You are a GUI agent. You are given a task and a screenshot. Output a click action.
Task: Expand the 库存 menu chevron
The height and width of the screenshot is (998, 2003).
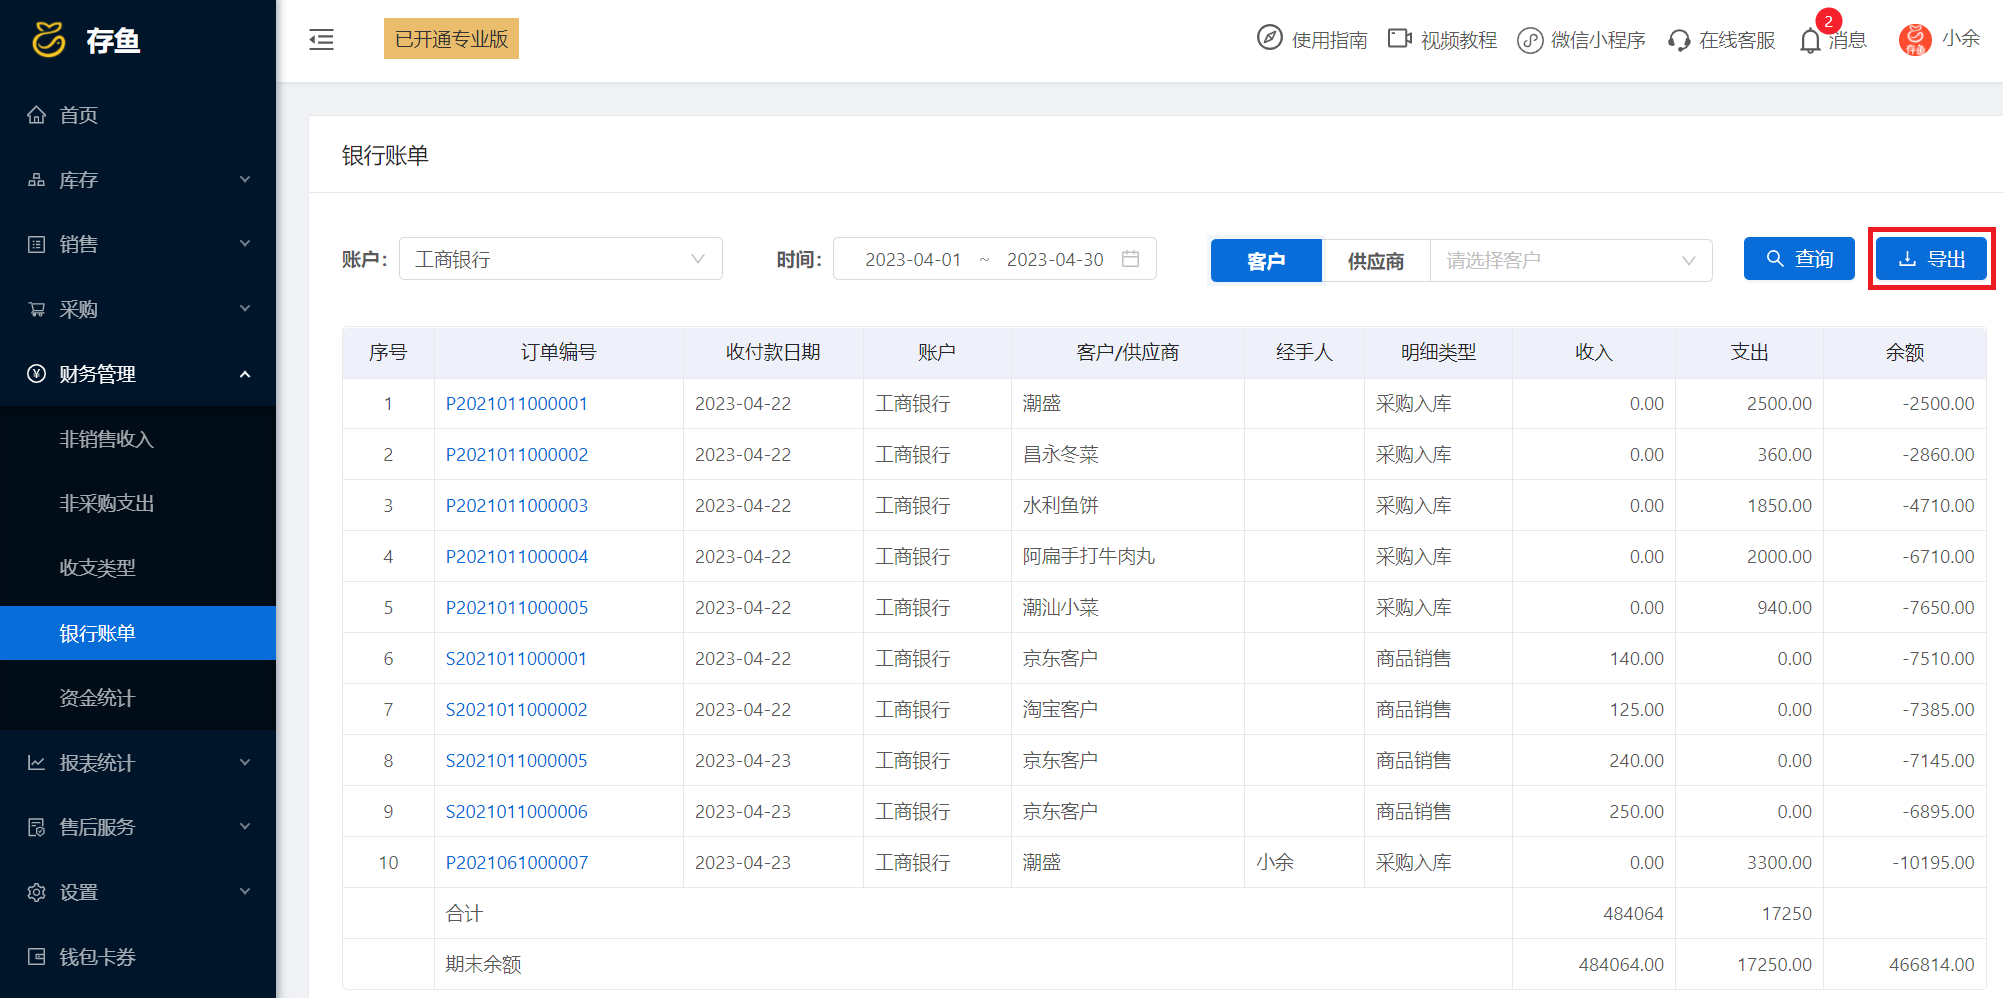[245, 180]
